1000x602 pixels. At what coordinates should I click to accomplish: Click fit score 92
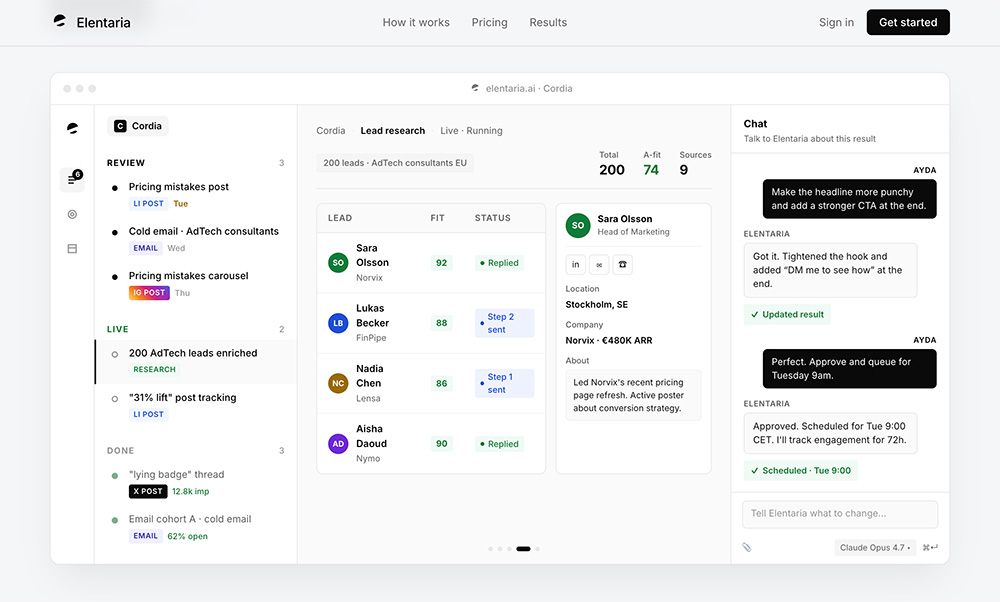click(441, 263)
